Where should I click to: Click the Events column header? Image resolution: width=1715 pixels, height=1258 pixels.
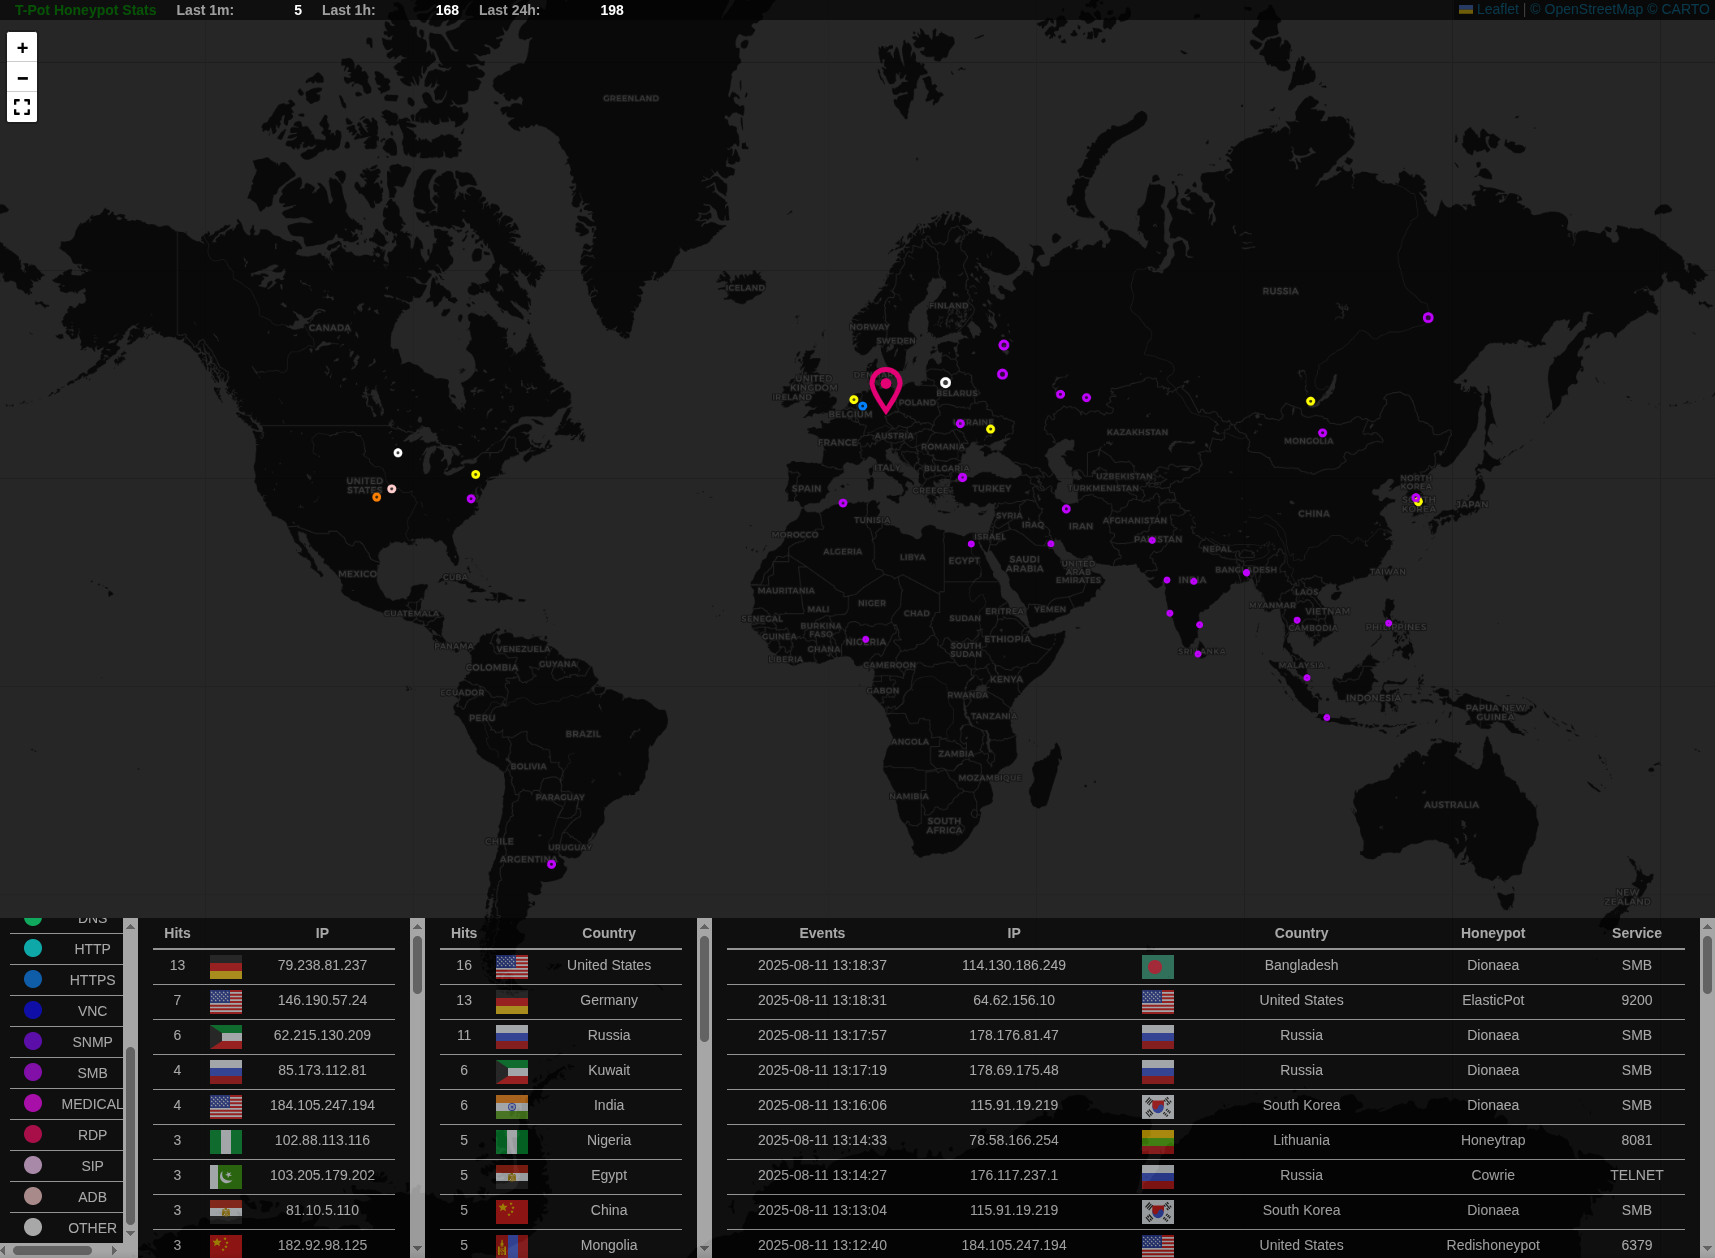(x=822, y=933)
